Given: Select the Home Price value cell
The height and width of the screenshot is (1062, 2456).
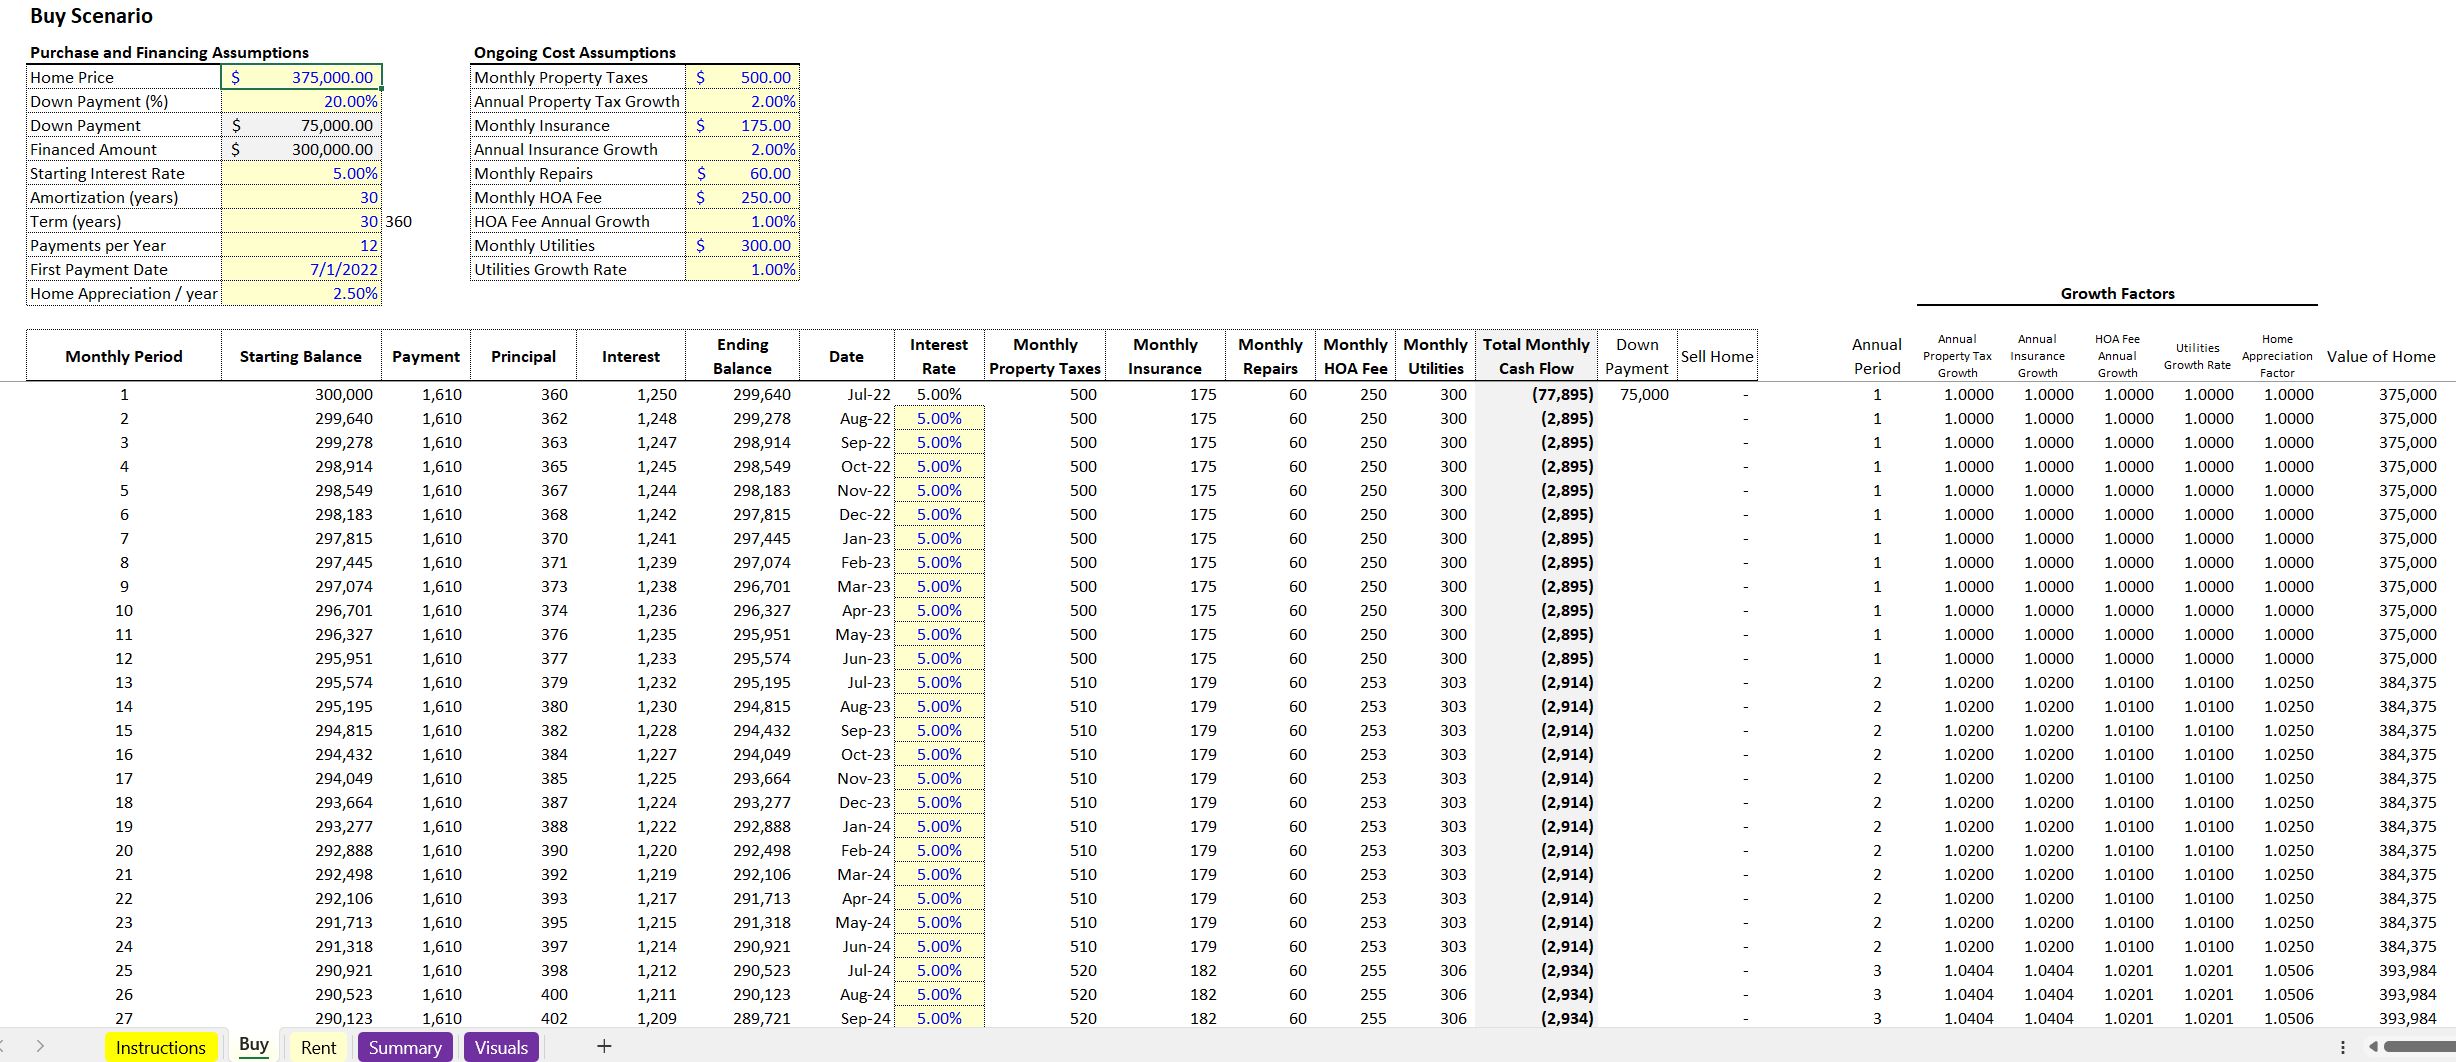Looking at the screenshot, I should [301, 77].
